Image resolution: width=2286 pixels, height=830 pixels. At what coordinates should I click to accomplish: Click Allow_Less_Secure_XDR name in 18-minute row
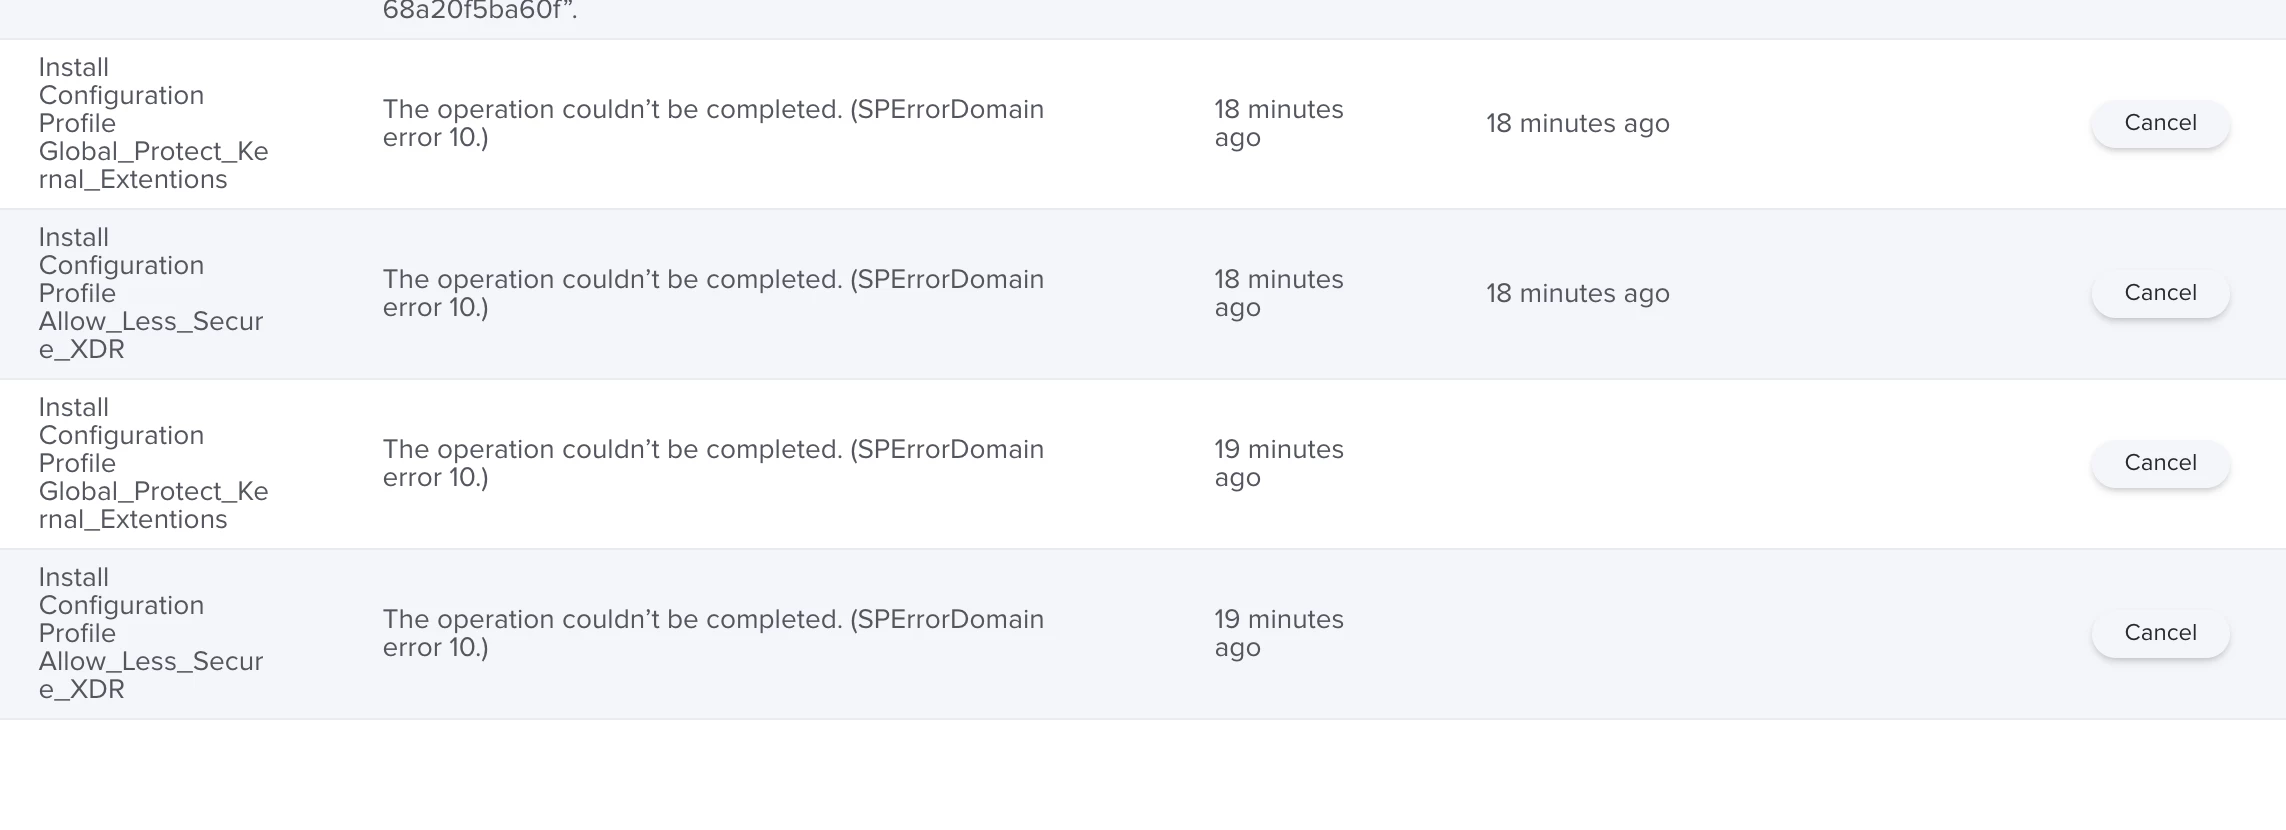point(151,335)
